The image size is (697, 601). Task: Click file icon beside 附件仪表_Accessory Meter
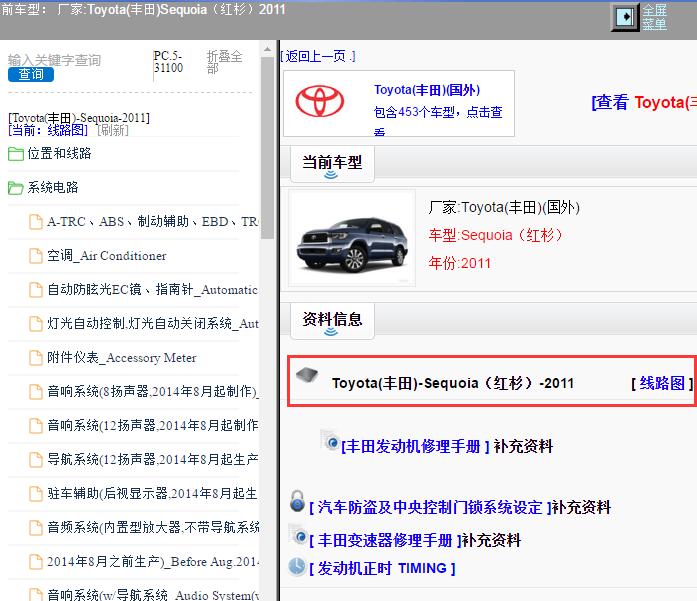click(x=36, y=358)
